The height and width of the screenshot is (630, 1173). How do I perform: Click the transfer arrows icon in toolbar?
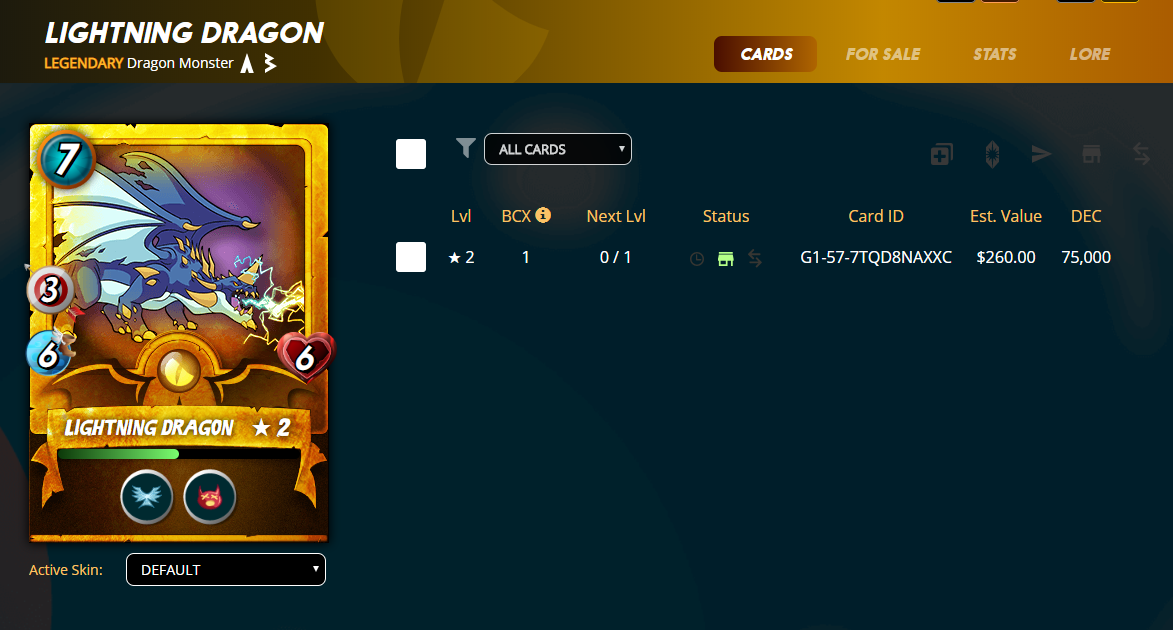1141,155
